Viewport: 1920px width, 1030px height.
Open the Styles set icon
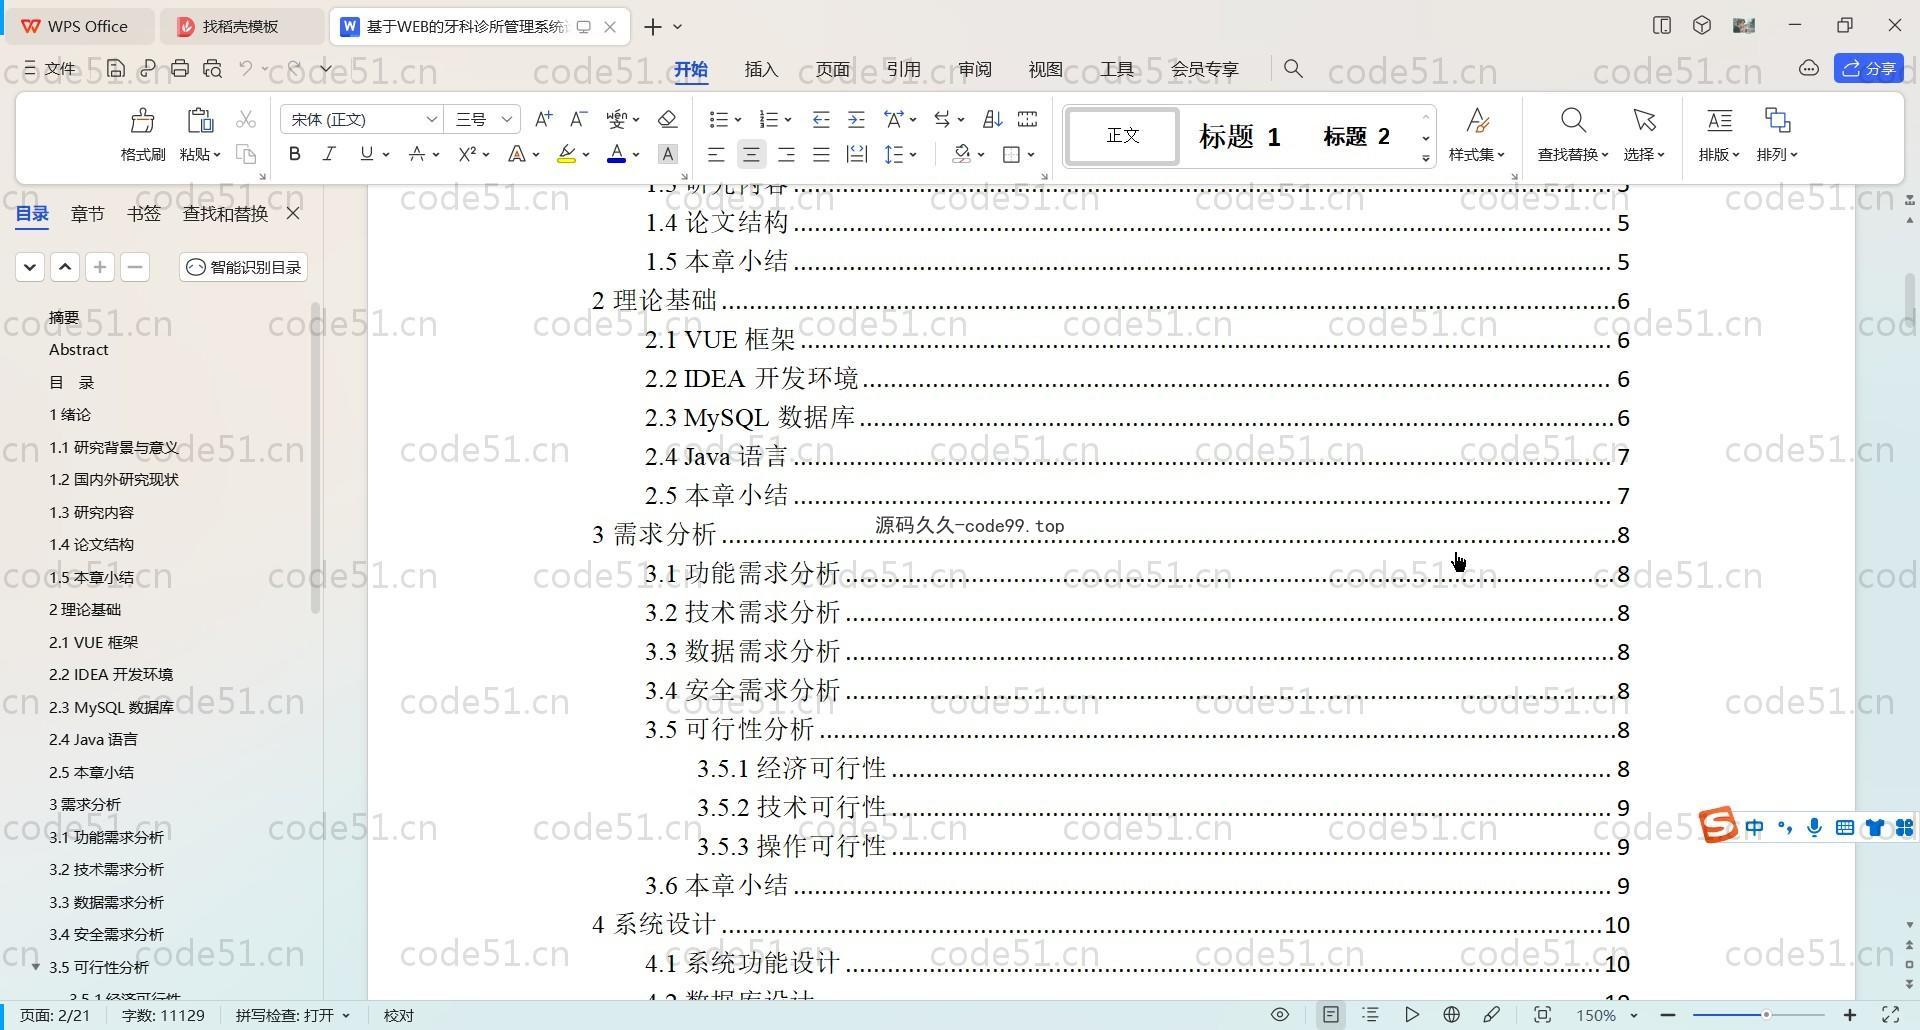click(x=1477, y=121)
